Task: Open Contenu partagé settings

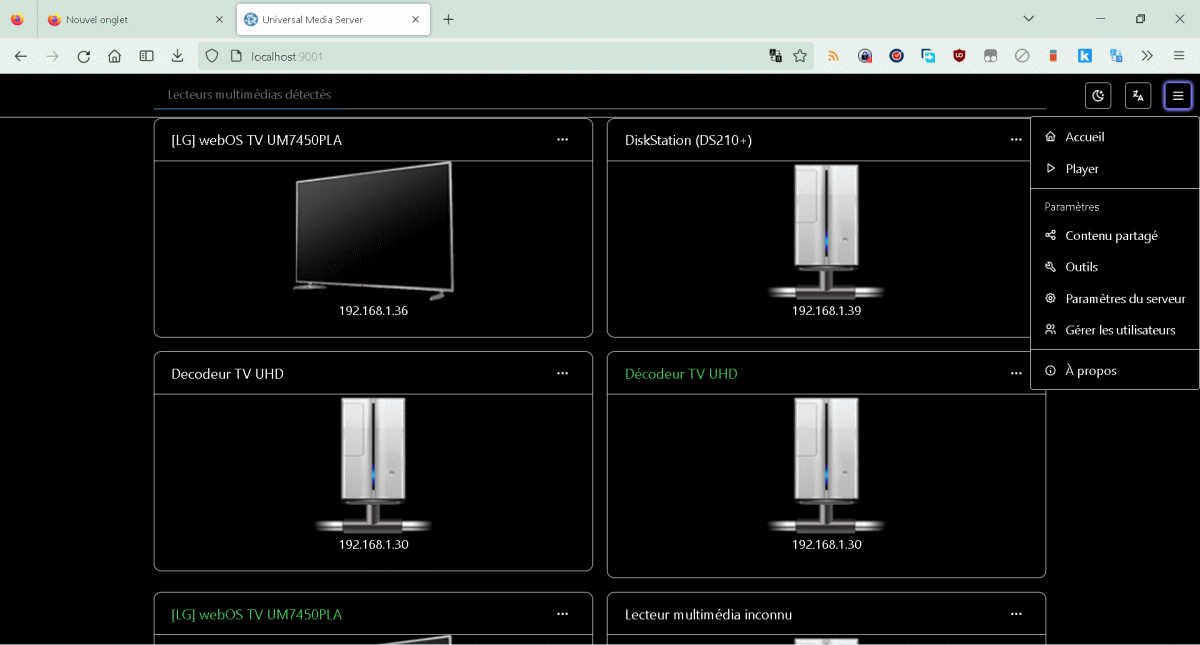Action: tap(1115, 236)
